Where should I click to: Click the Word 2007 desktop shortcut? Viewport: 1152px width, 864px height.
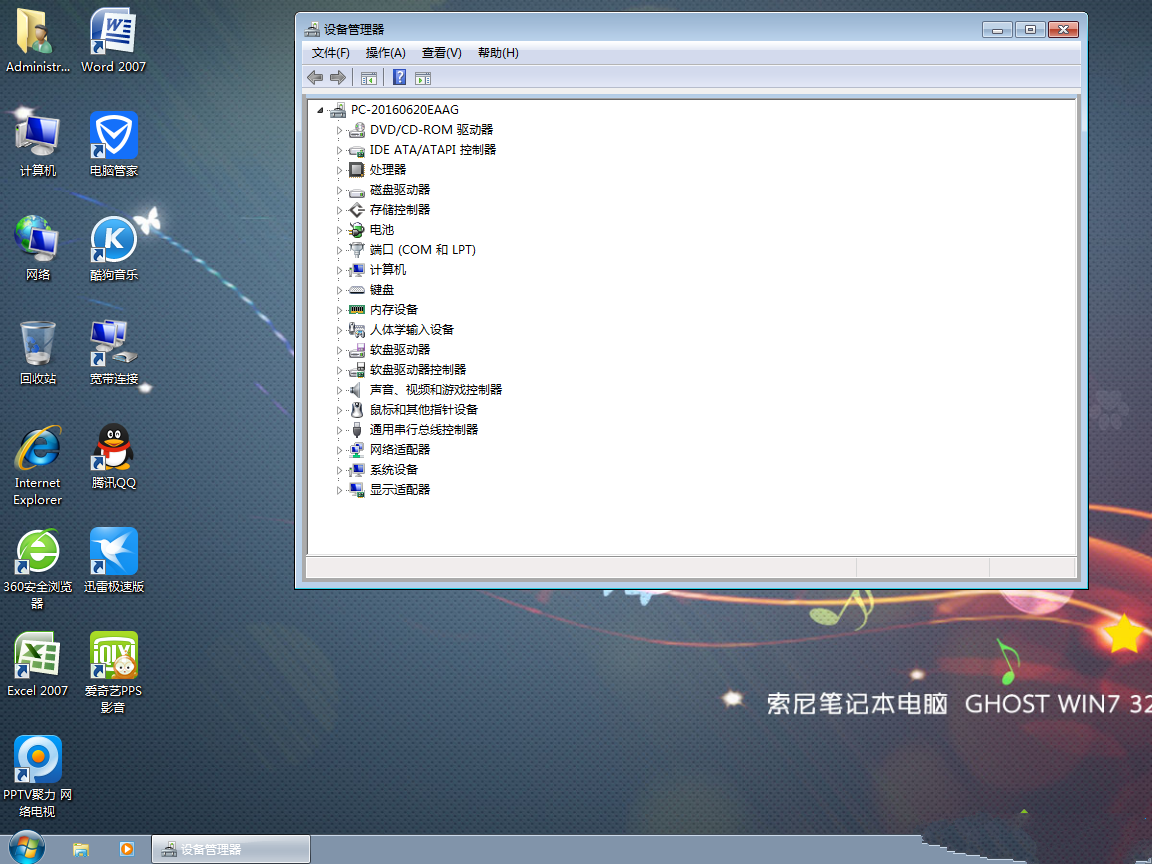pos(113,40)
